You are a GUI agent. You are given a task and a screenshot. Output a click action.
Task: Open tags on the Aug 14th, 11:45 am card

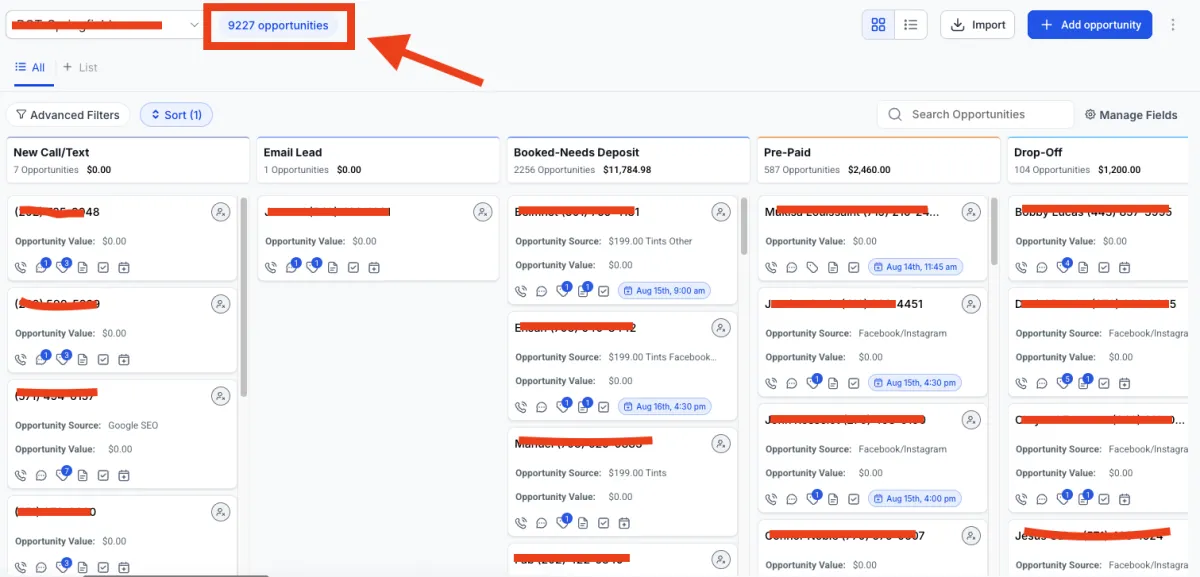click(812, 267)
